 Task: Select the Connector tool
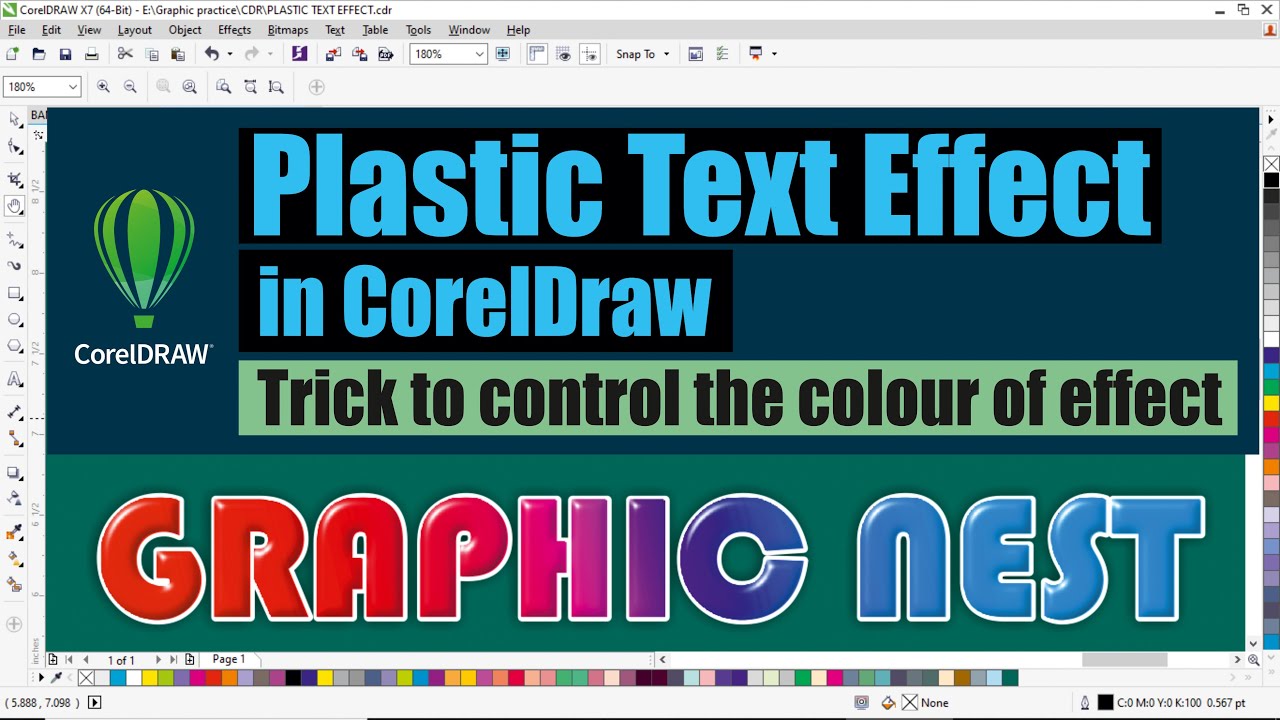(15, 438)
